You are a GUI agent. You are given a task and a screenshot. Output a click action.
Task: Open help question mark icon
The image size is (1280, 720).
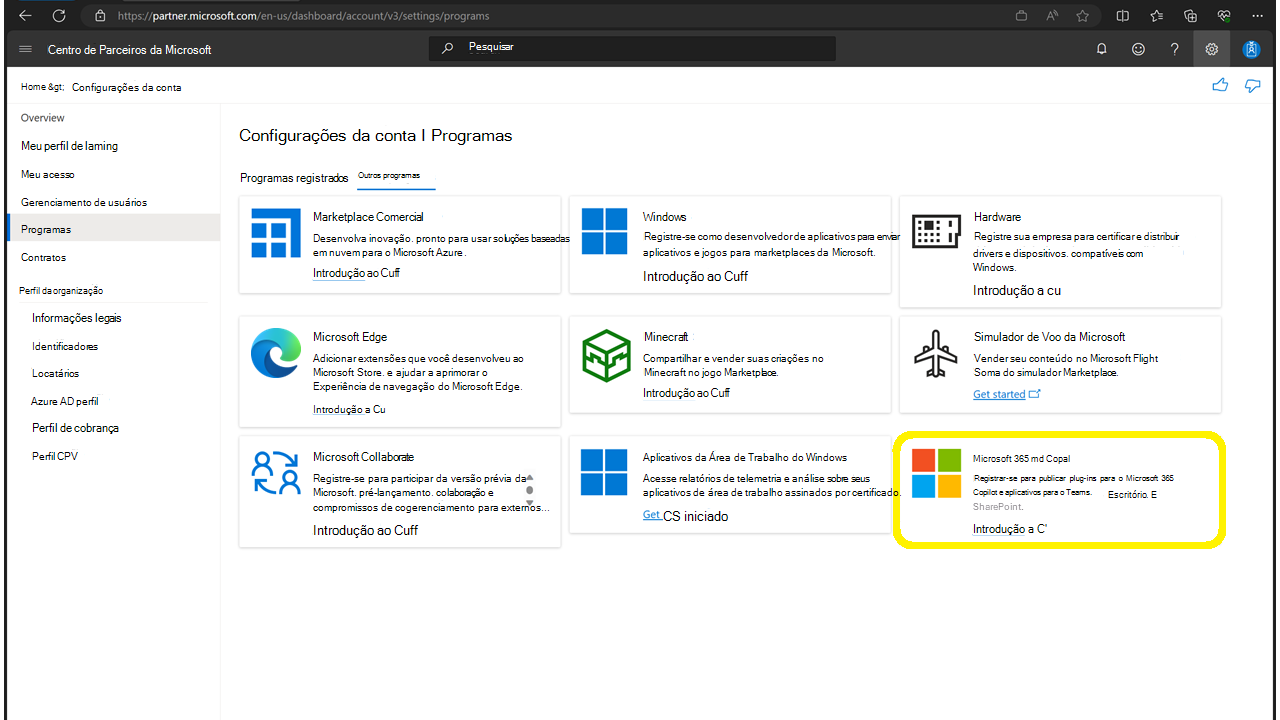1175,49
